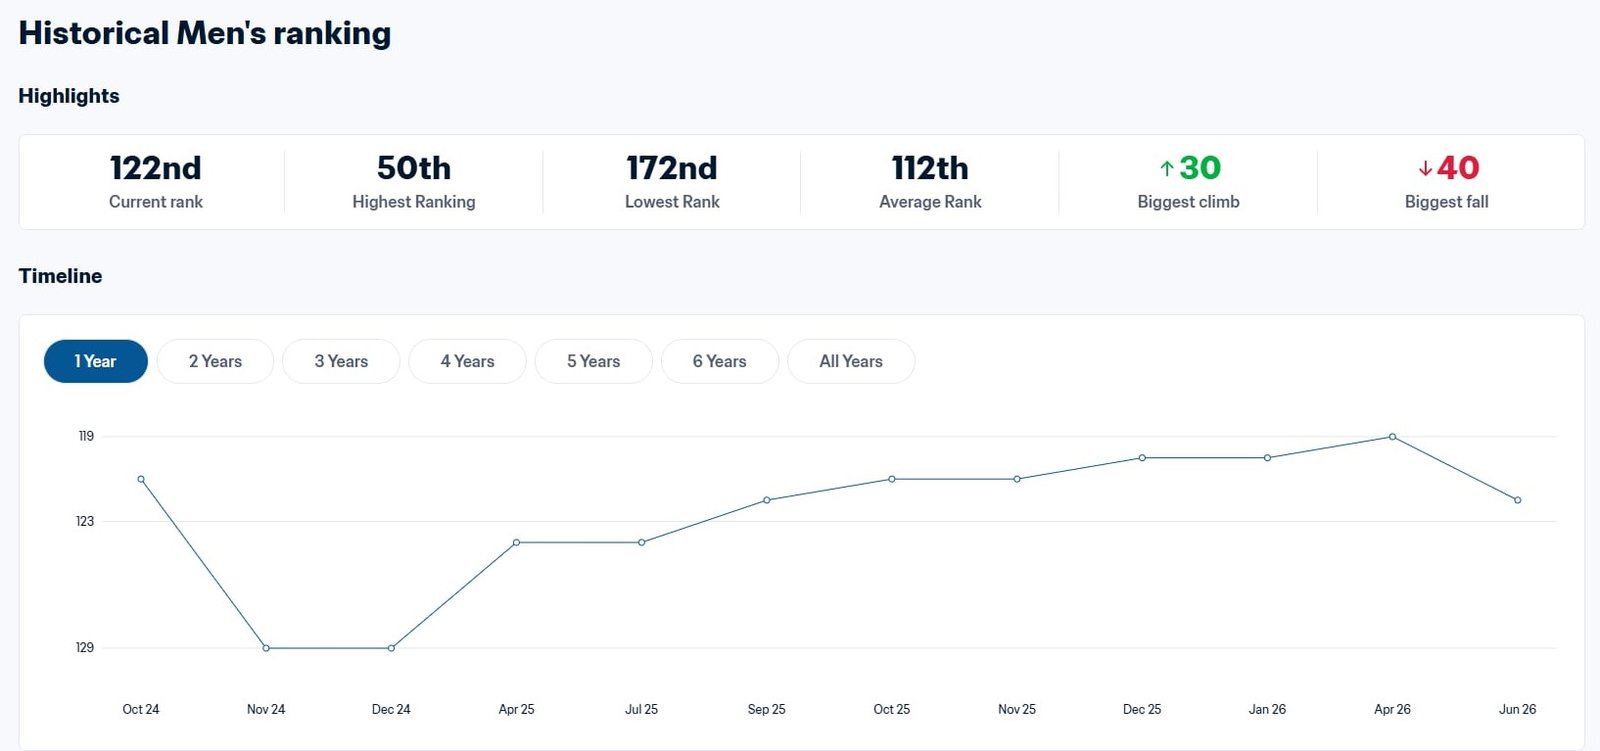Screen dimensions: 1600x751
Task: Click the Highlights section heading
Action: [x=69, y=96]
